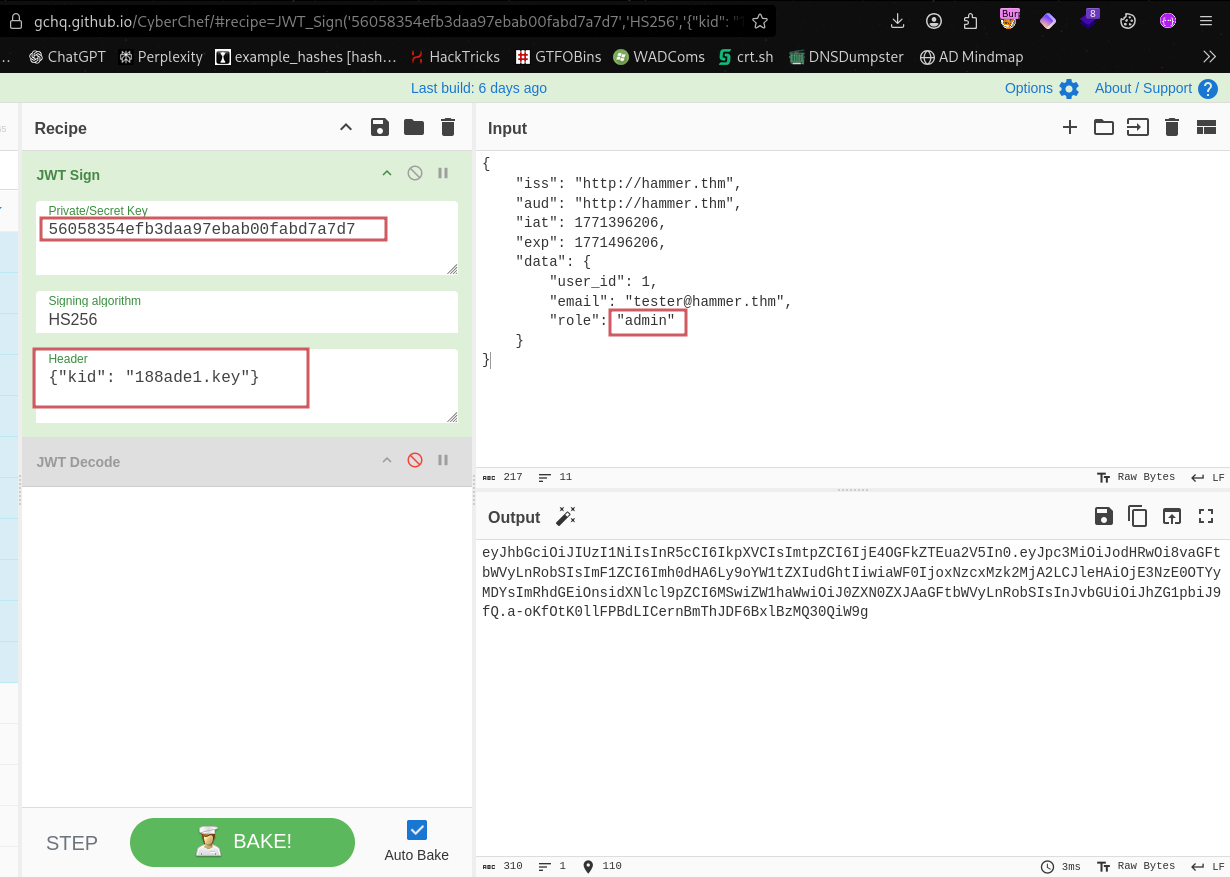Image resolution: width=1230 pixels, height=877 pixels.
Task: Open the GTFOBins bookmark
Action: 558,57
